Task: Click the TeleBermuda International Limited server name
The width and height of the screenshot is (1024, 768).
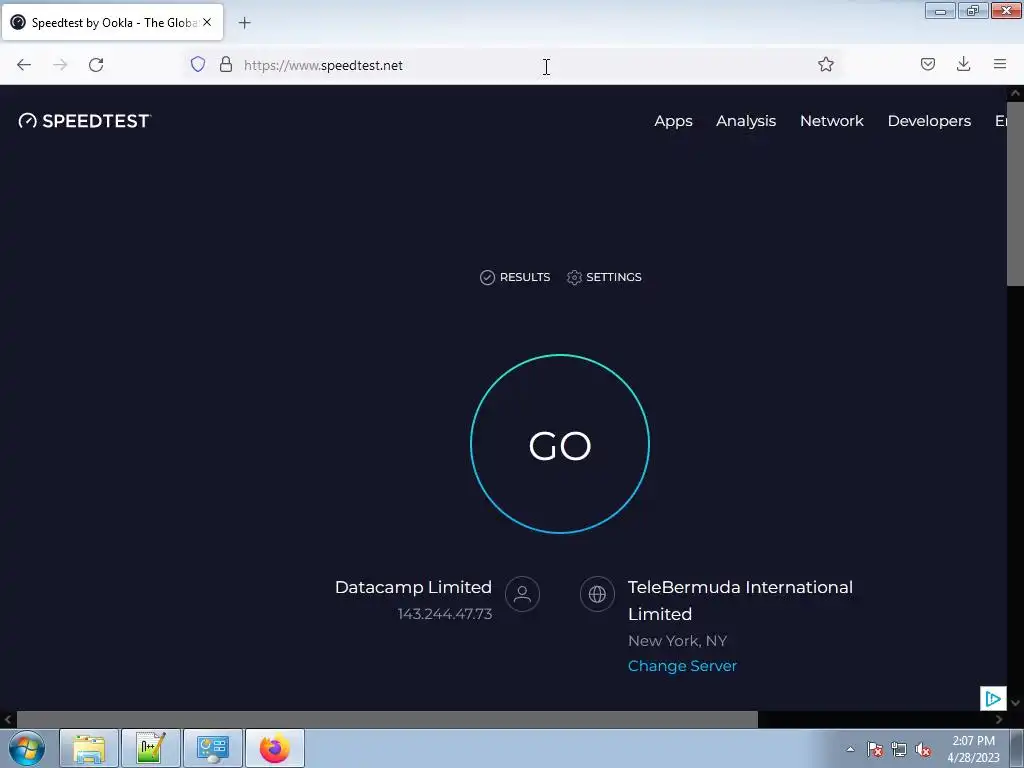Action: tap(741, 600)
